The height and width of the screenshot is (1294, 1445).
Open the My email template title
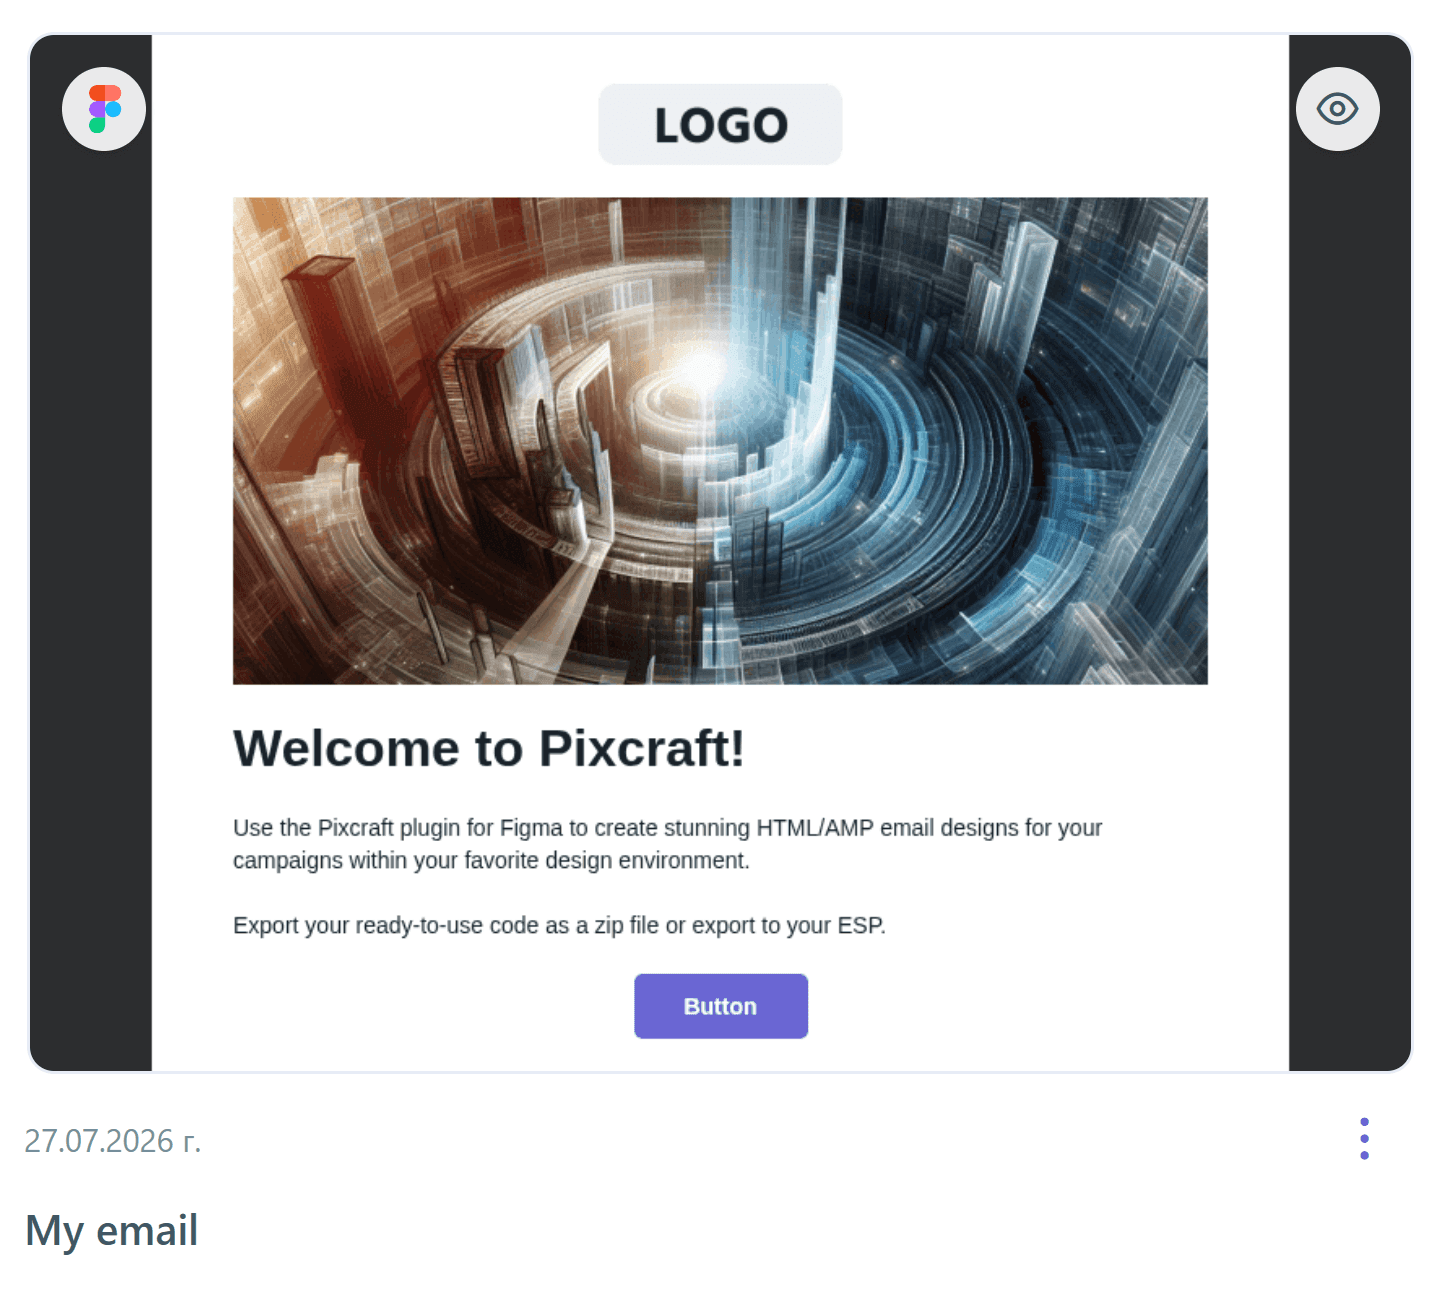(112, 1230)
